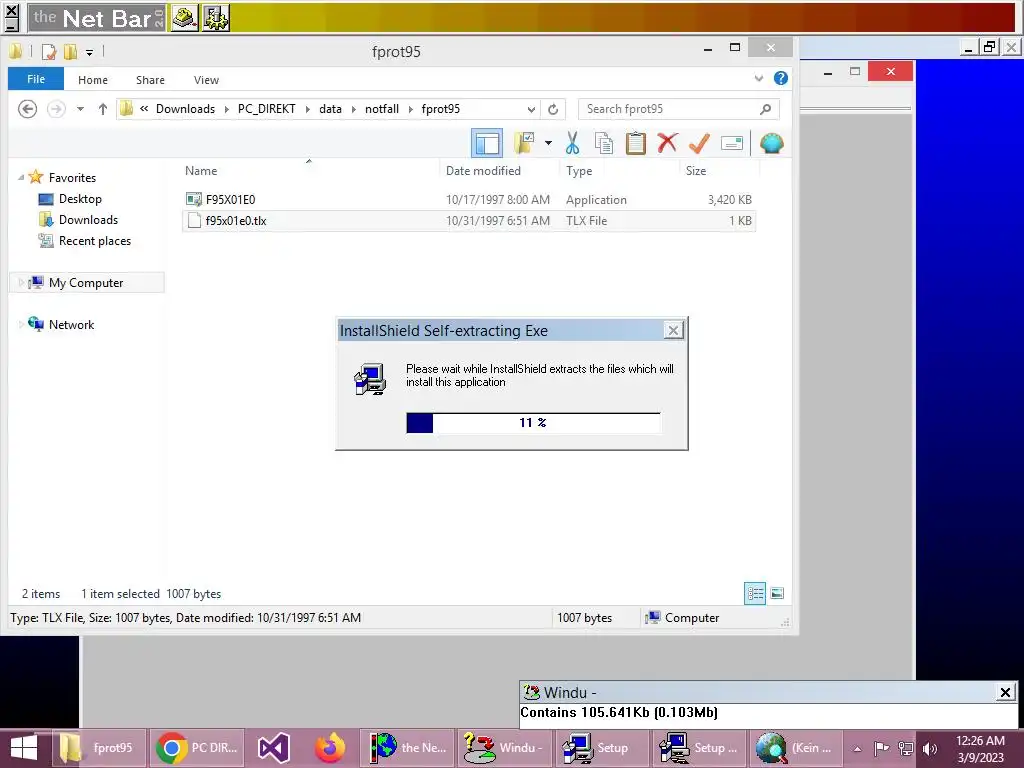
Task: Sort by the Size column header
Action: click(696, 171)
